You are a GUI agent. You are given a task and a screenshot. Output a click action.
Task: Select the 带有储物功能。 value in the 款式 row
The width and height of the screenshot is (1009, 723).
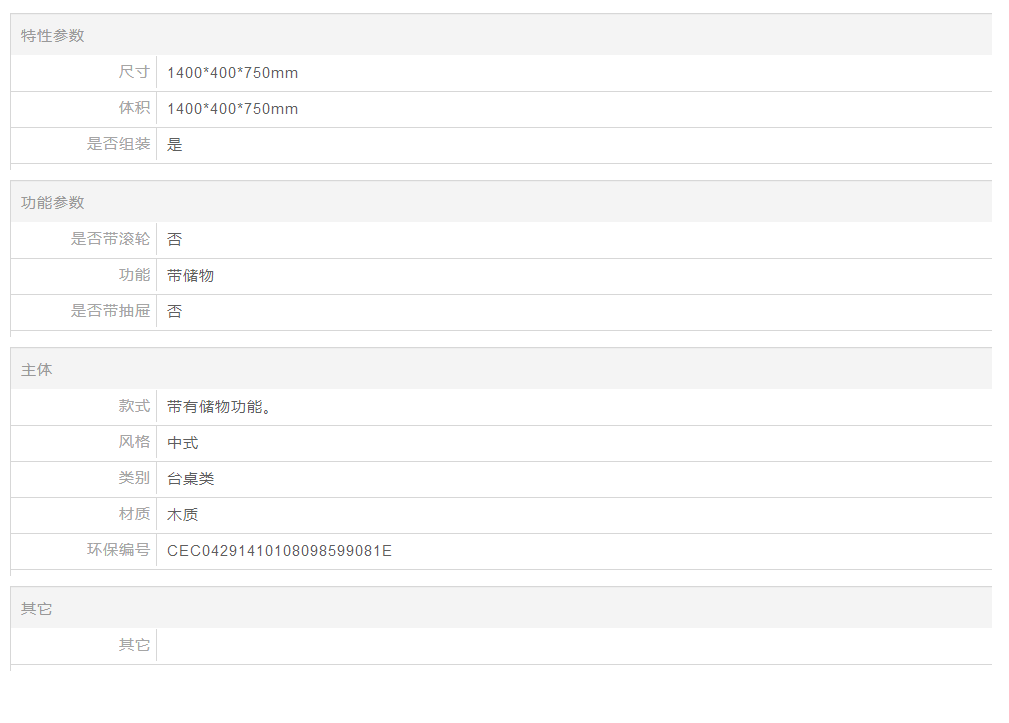coord(219,407)
